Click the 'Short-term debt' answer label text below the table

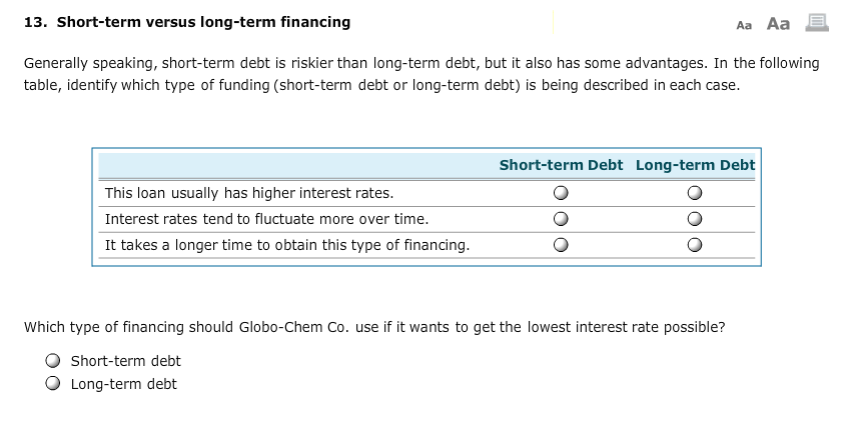coord(126,361)
